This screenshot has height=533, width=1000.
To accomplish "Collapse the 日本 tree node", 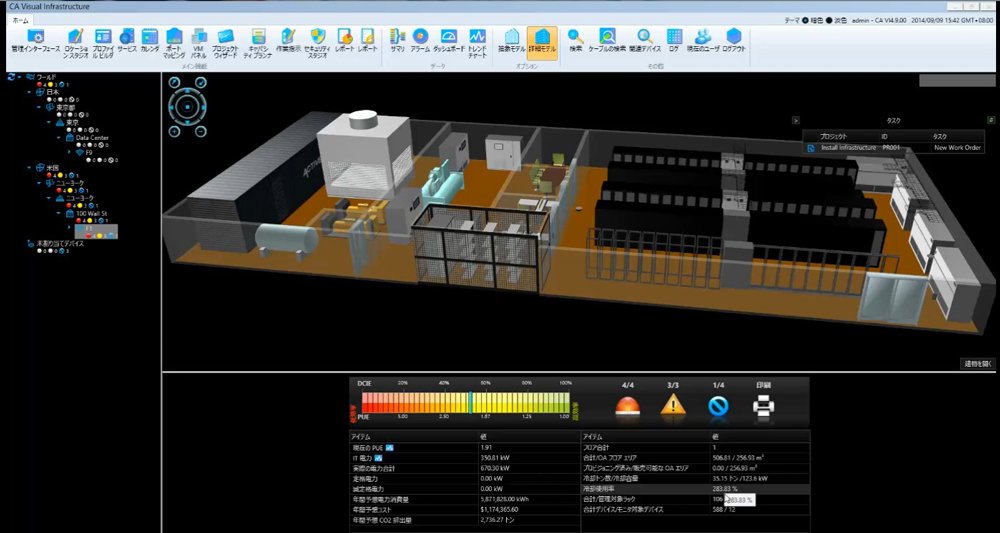I will click(29, 92).
